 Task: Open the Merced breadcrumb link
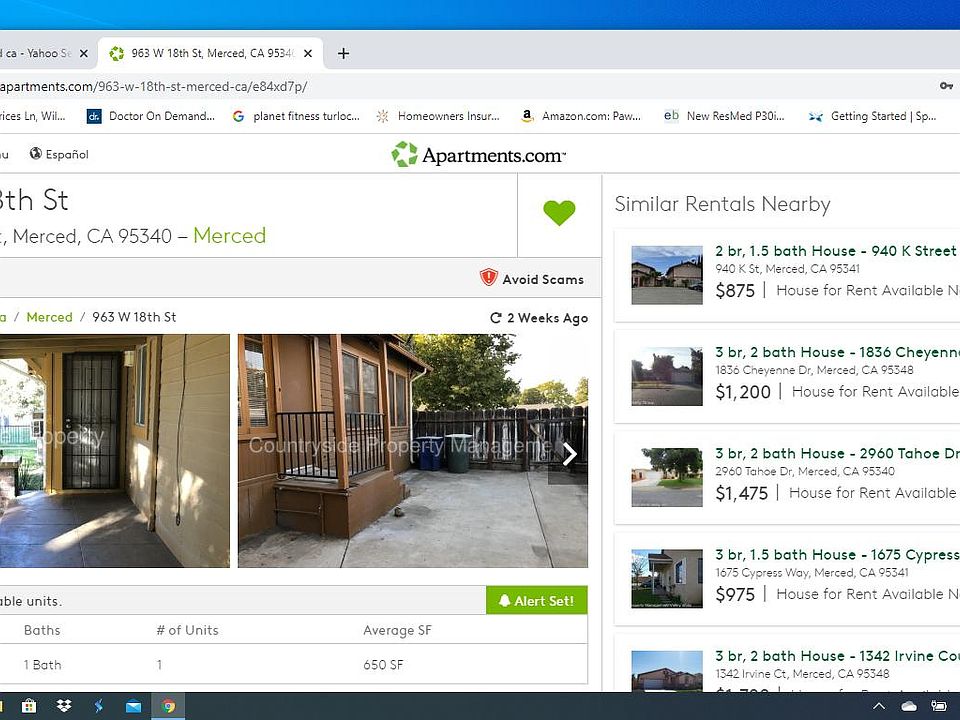[50, 317]
